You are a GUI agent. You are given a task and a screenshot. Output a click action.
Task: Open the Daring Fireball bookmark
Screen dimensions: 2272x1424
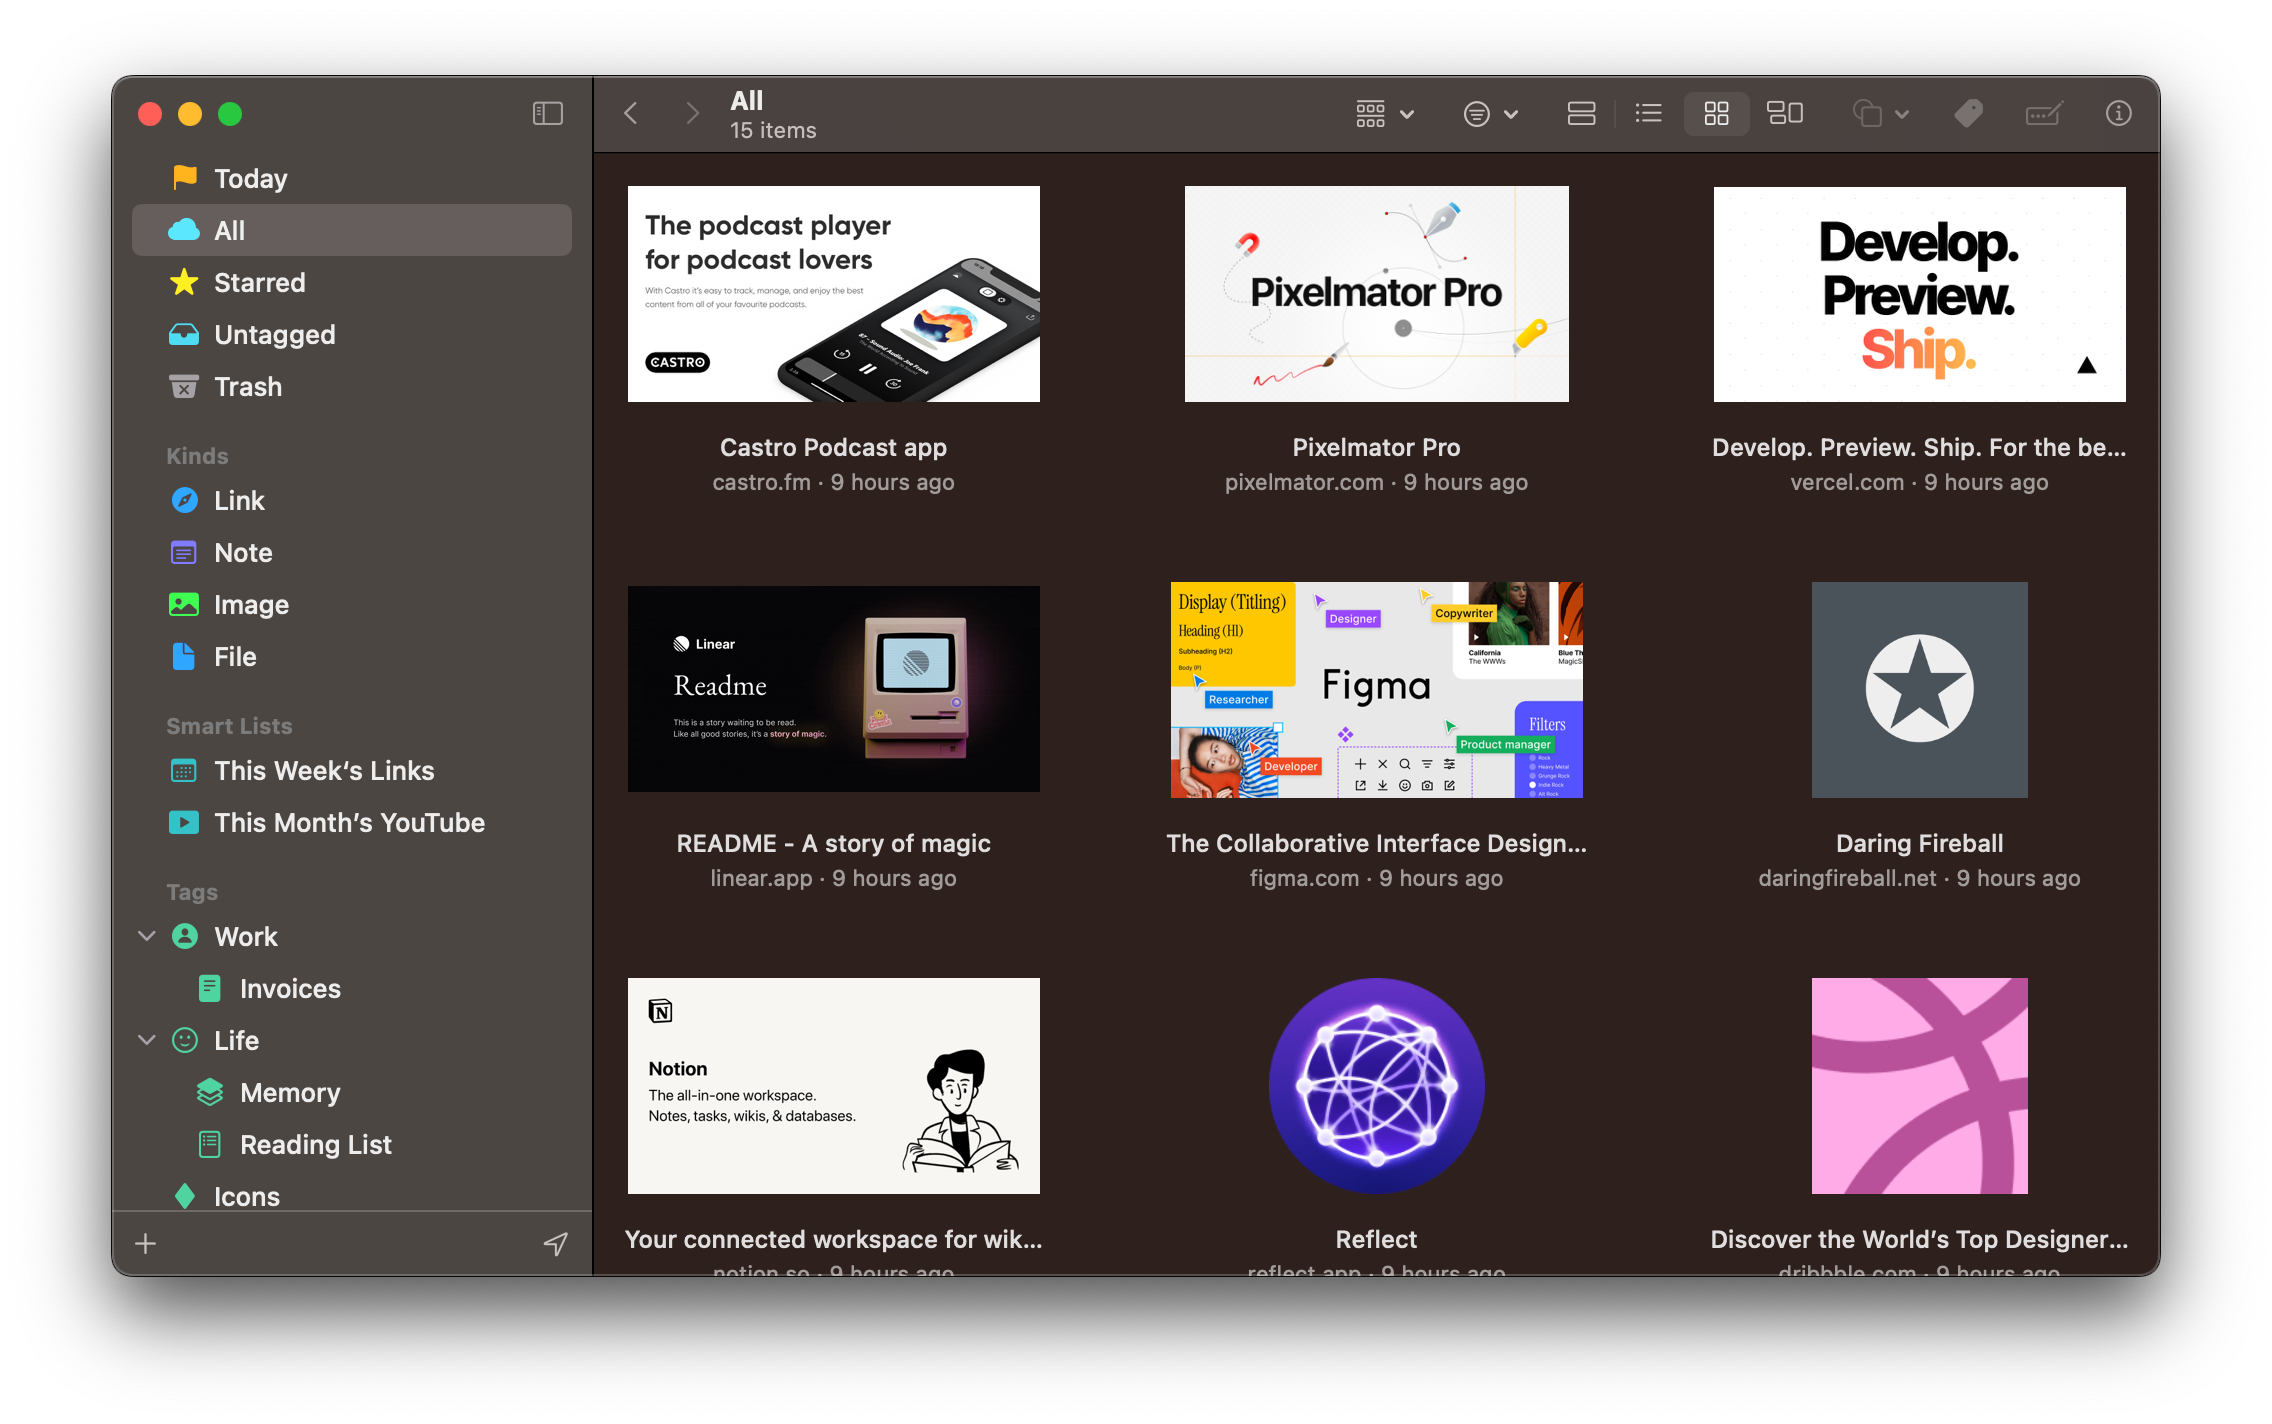pyautogui.click(x=1918, y=690)
